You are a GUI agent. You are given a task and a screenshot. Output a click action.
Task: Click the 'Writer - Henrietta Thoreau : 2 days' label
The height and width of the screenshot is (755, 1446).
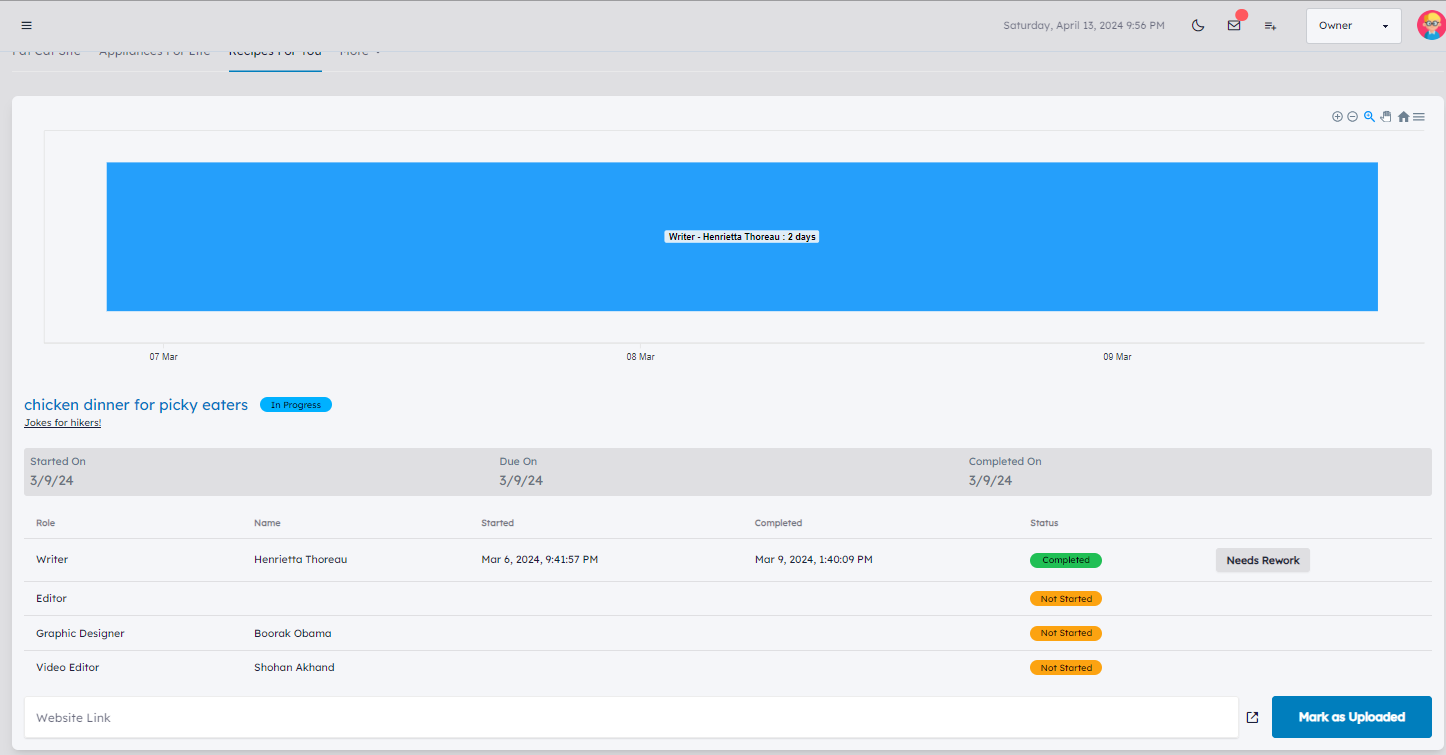(742, 237)
